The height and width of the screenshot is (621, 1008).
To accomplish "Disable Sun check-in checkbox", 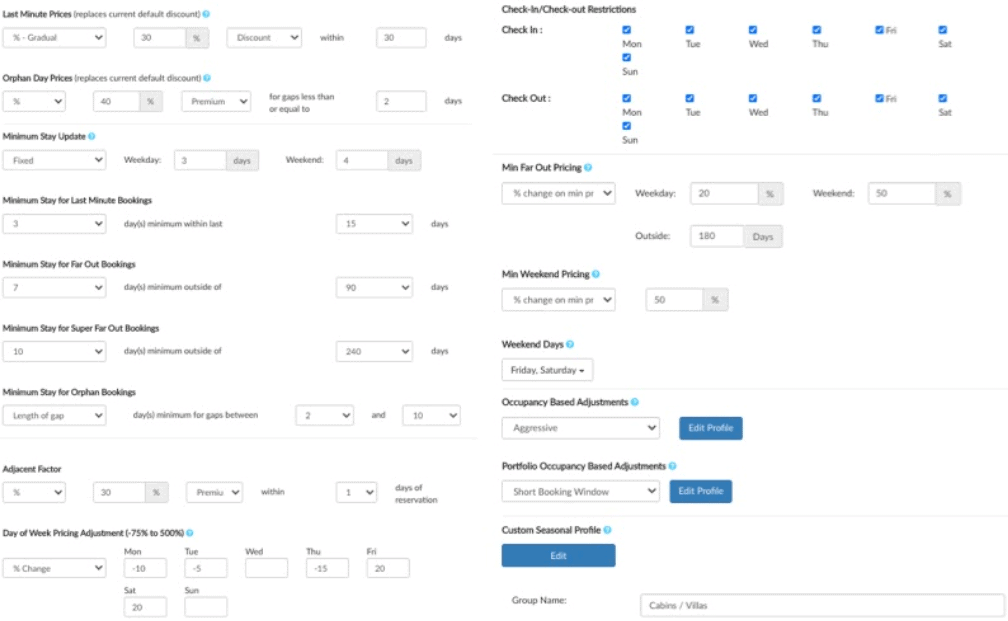I will (x=627, y=57).
